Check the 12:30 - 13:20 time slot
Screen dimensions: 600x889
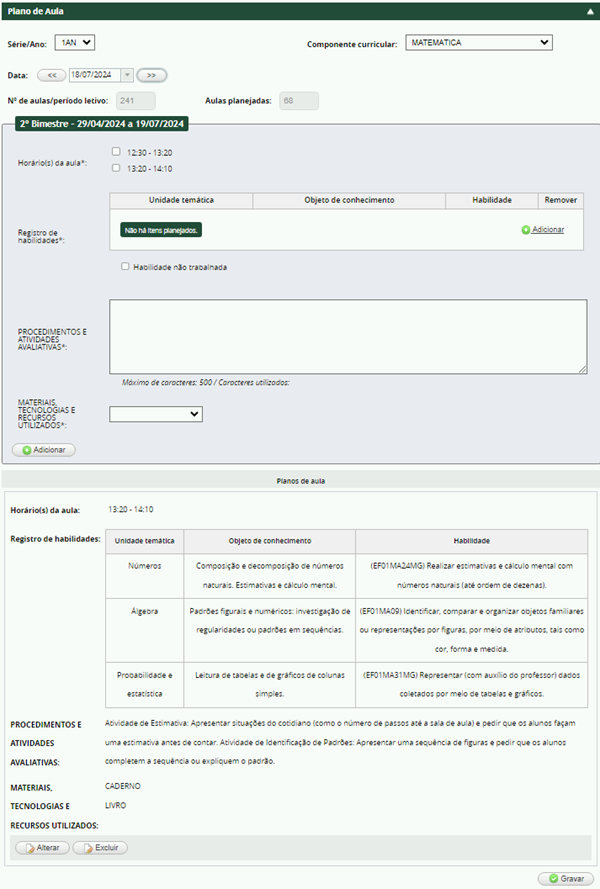click(117, 152)
